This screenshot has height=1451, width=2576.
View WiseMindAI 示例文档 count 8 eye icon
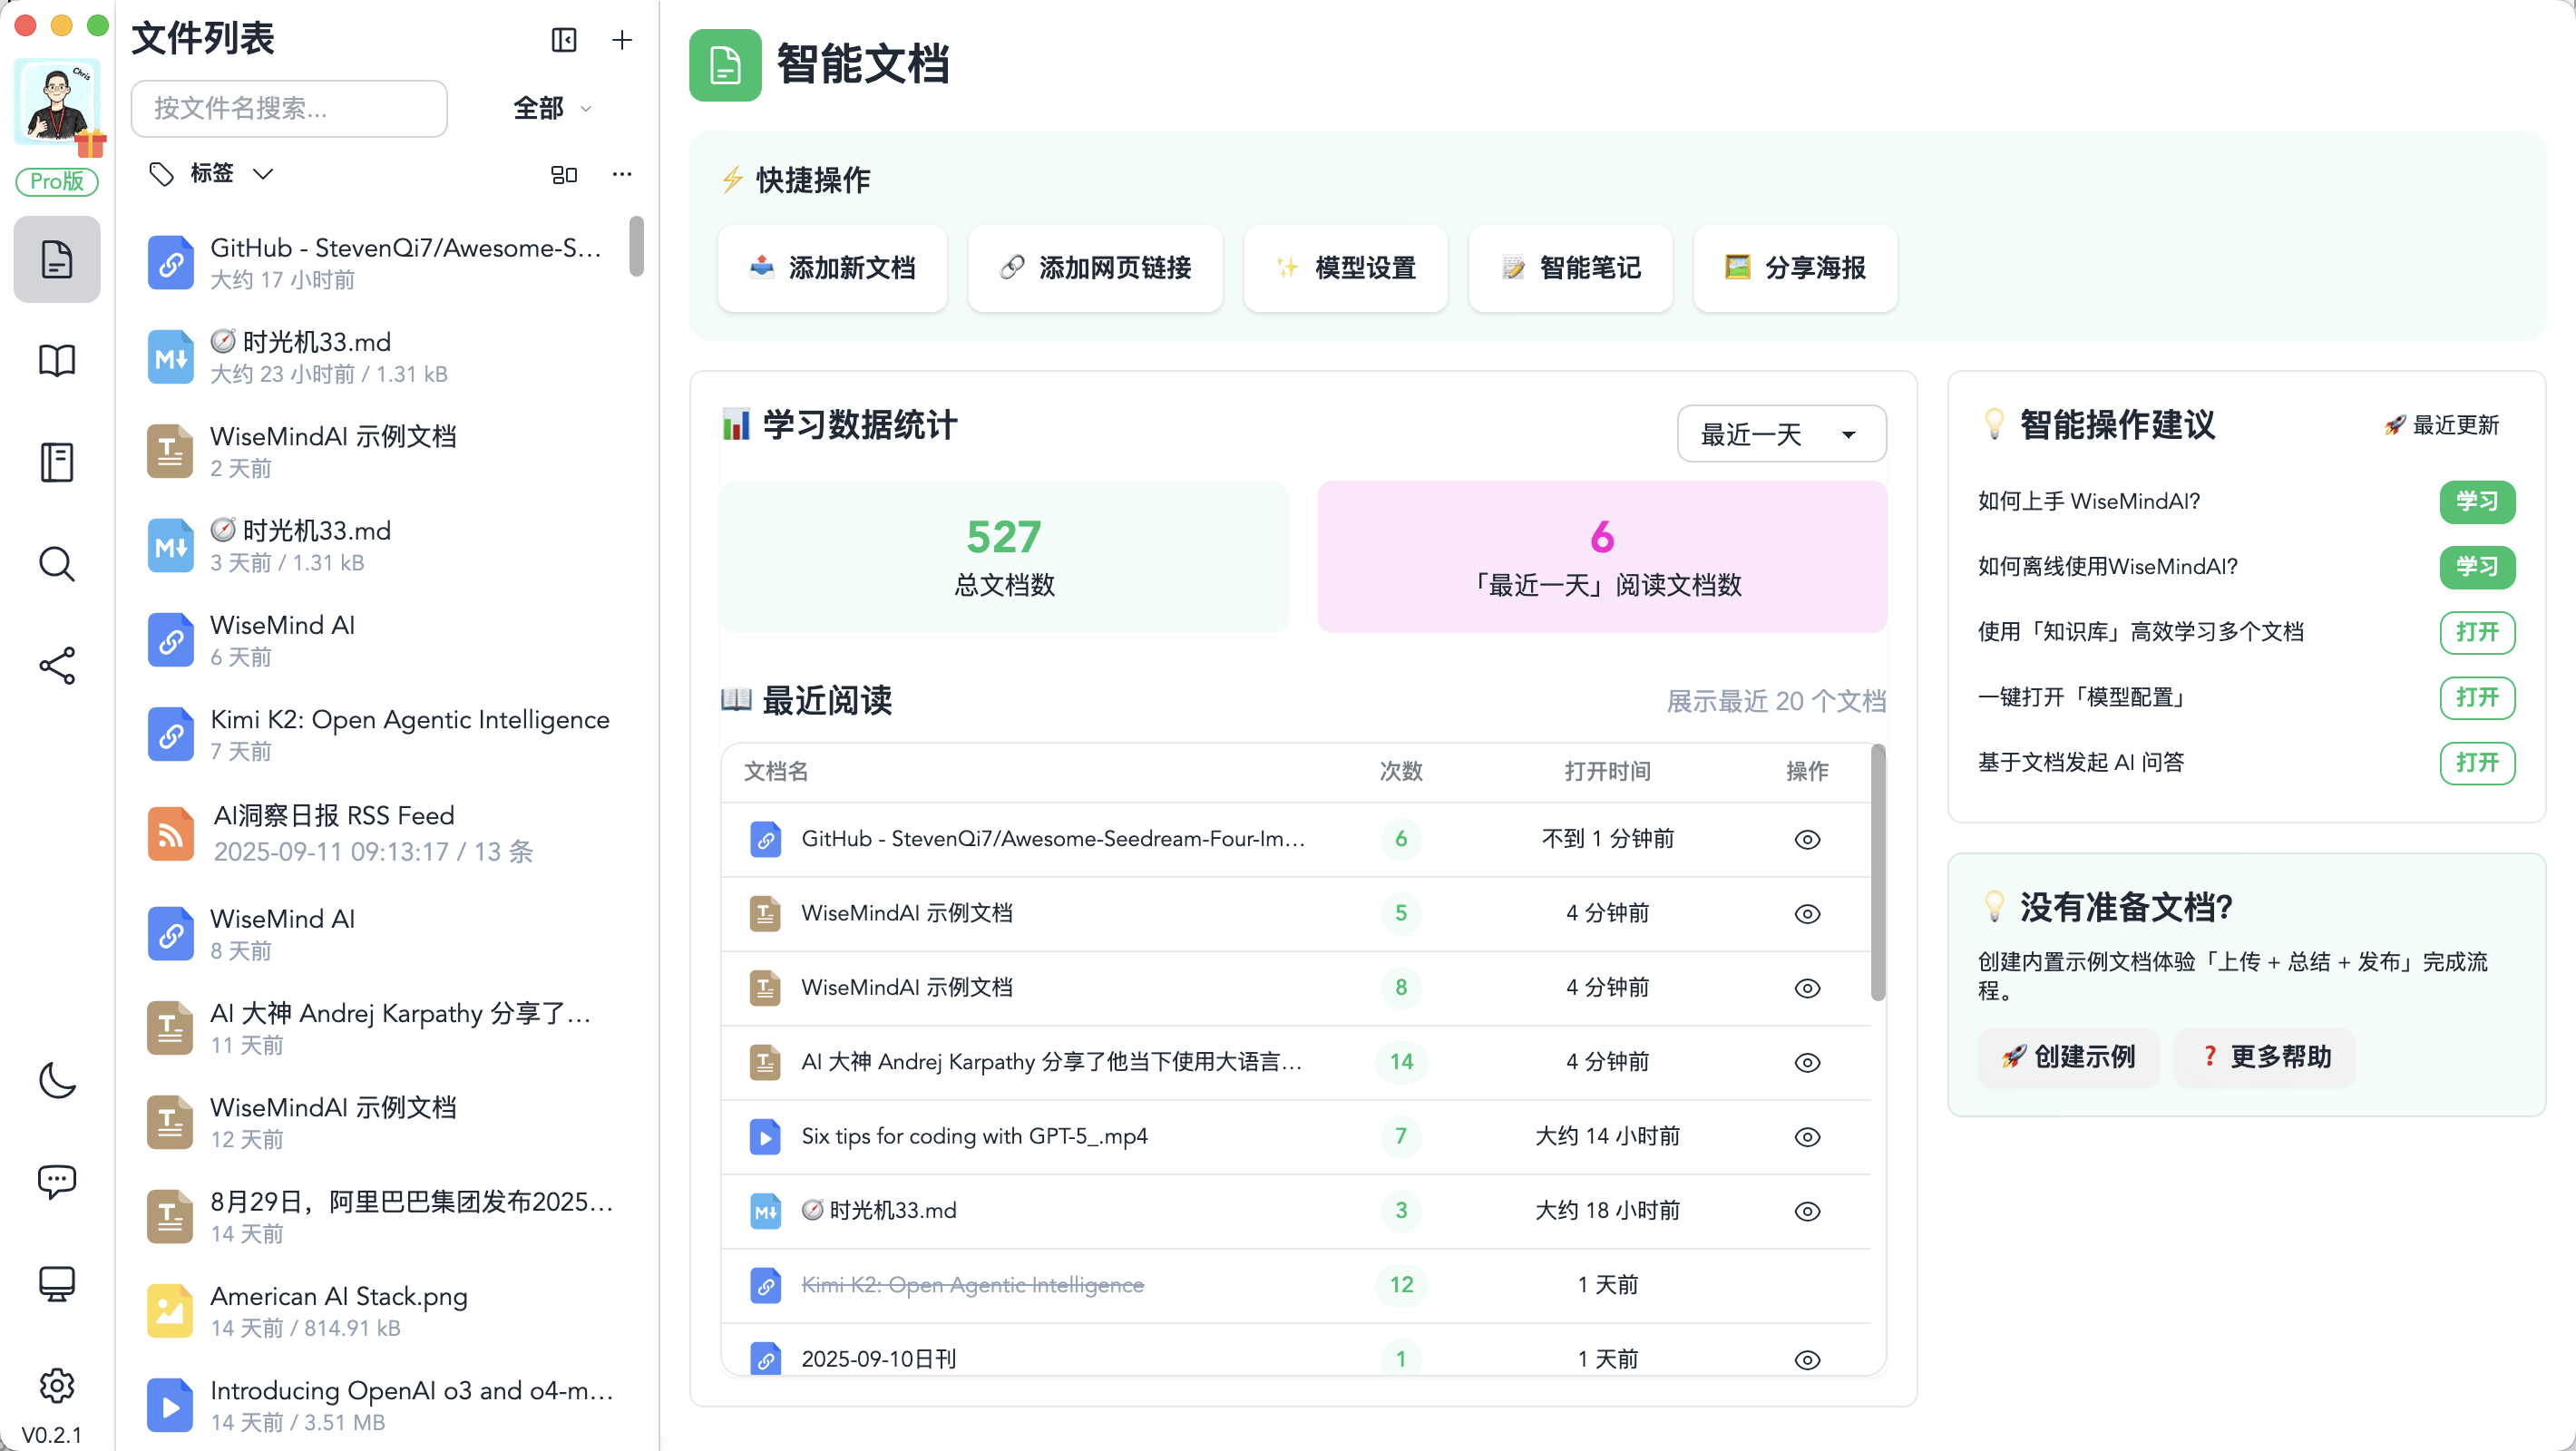click(x=1807, y=988)
